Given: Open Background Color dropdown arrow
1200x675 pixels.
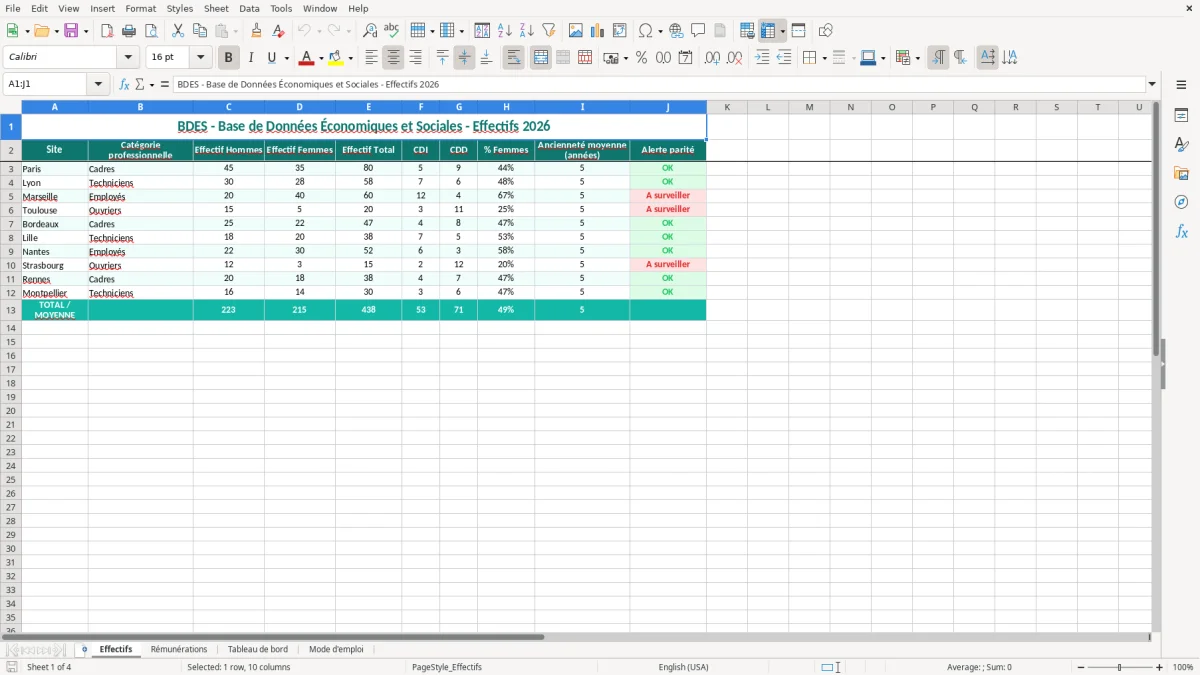Looking at the screenshot, I should click(x=350, y=58).
